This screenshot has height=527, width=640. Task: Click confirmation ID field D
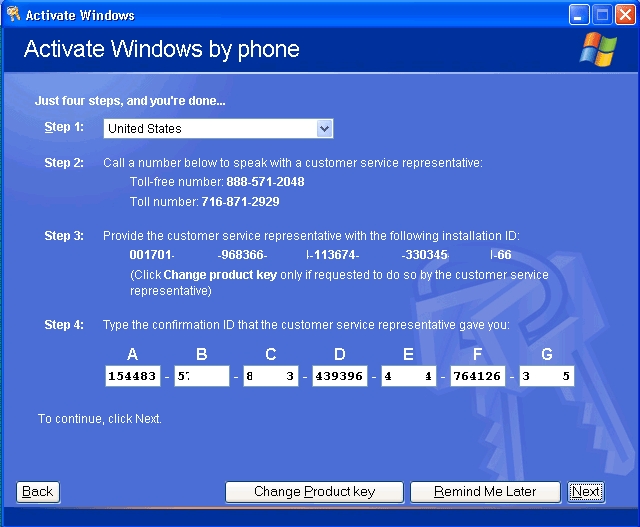coord(340,376)
